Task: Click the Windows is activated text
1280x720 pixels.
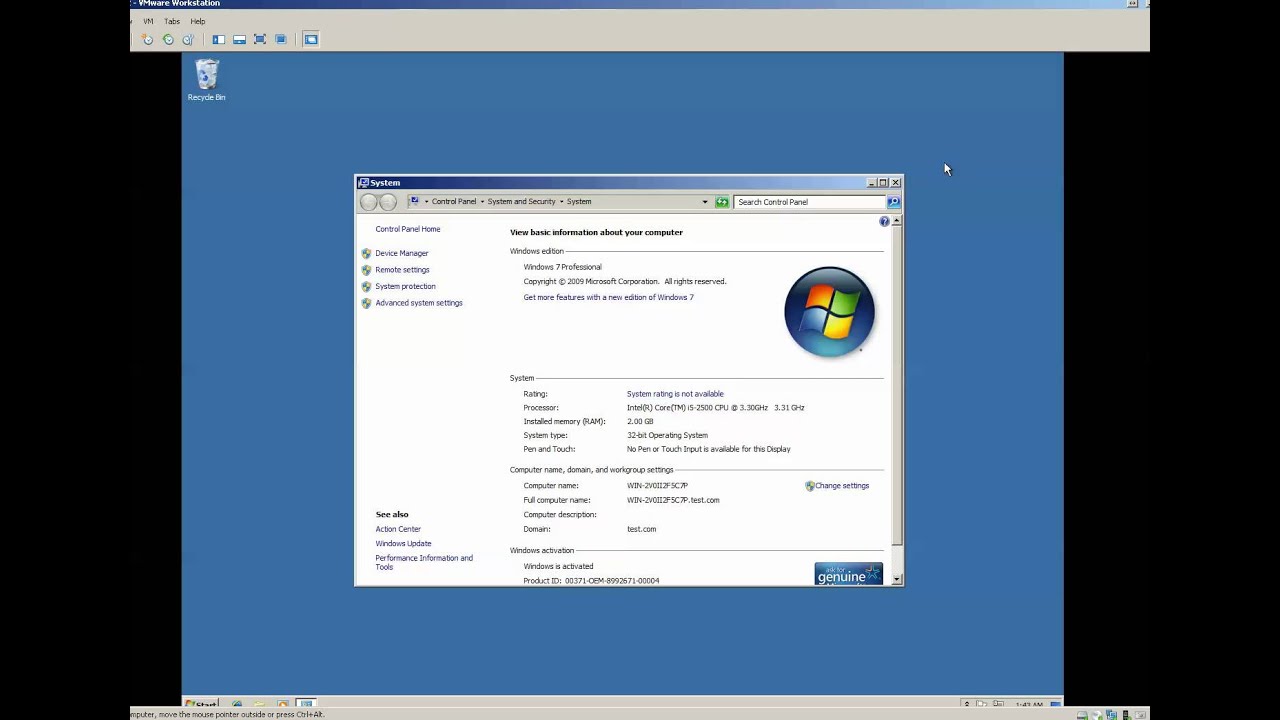Action: pos(558,566)
